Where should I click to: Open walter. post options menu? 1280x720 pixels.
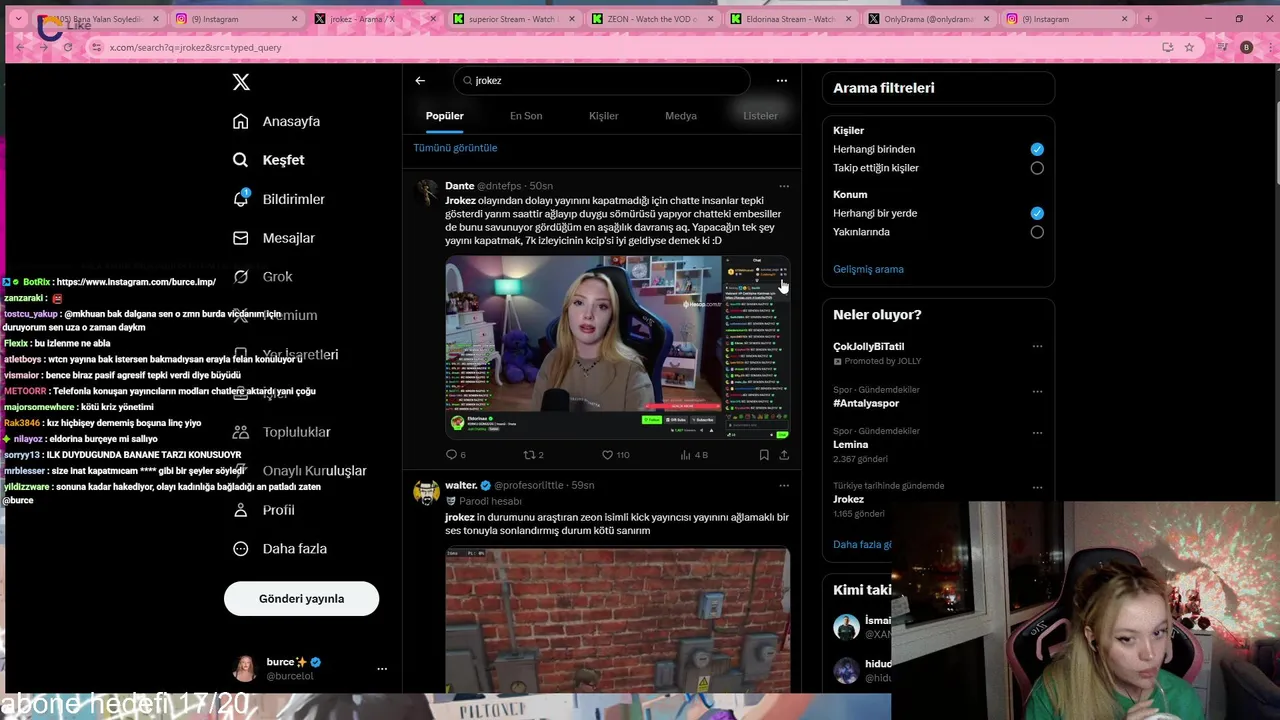pos(784,485)
